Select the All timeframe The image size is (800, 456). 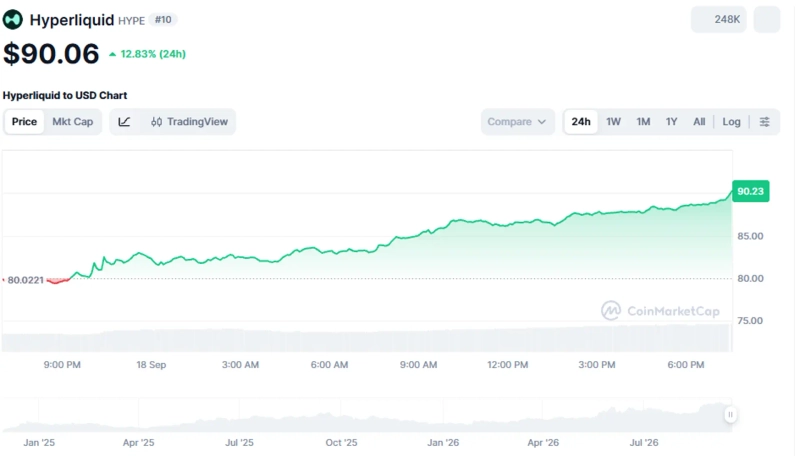click(x=699, y=122)
